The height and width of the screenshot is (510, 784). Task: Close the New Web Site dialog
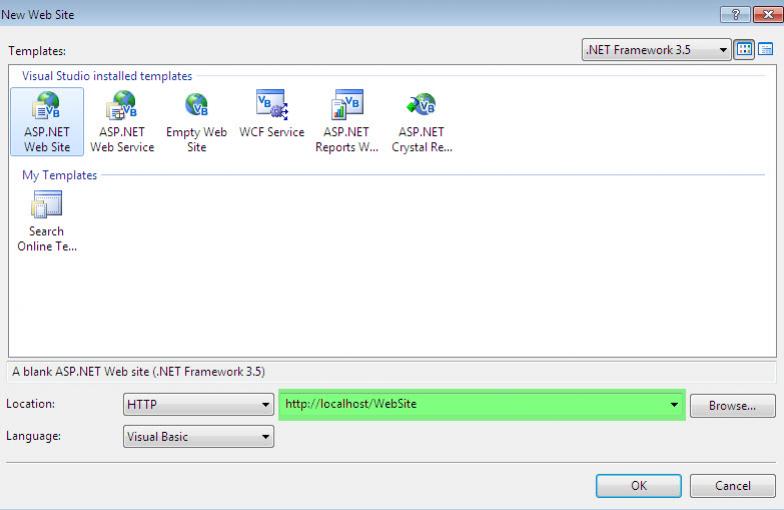768,14
